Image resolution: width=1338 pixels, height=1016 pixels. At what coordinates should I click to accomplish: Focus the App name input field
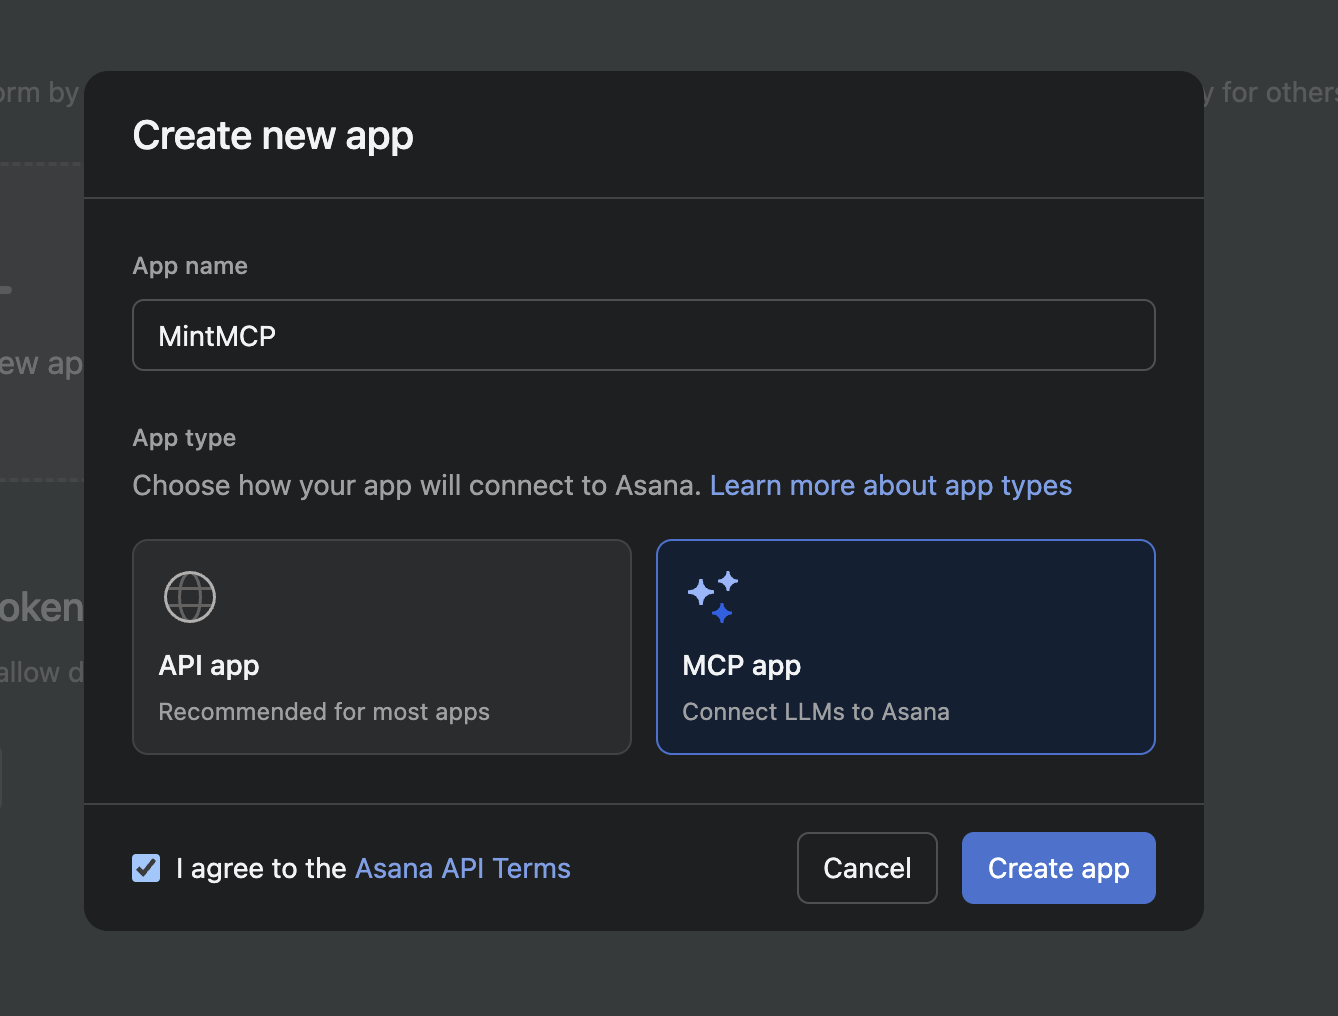click(644, 335)
